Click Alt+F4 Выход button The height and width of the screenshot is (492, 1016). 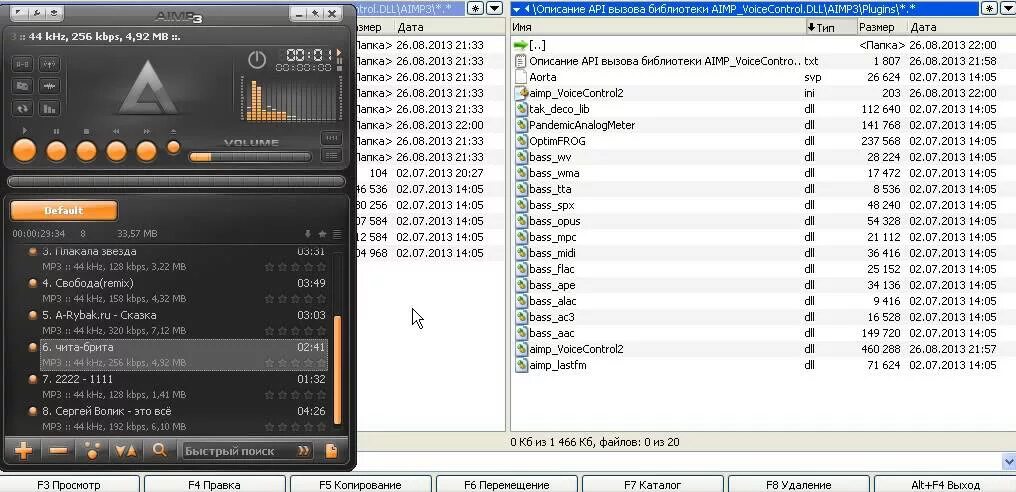click(x=945, y=484)
